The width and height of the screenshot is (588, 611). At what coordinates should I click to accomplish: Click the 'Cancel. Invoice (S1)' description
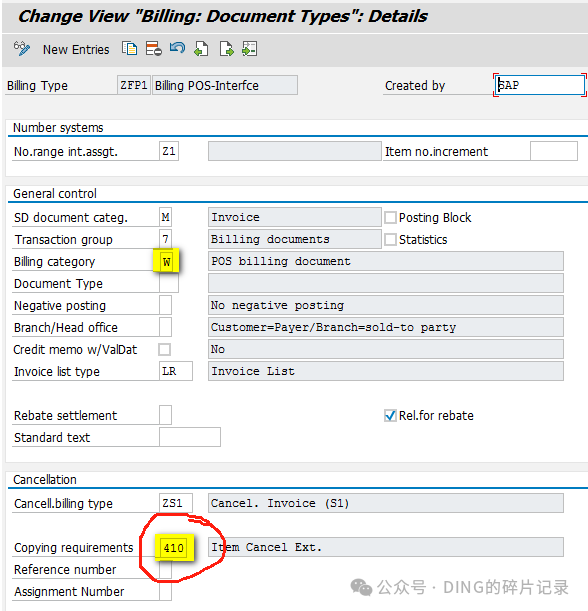386,503
